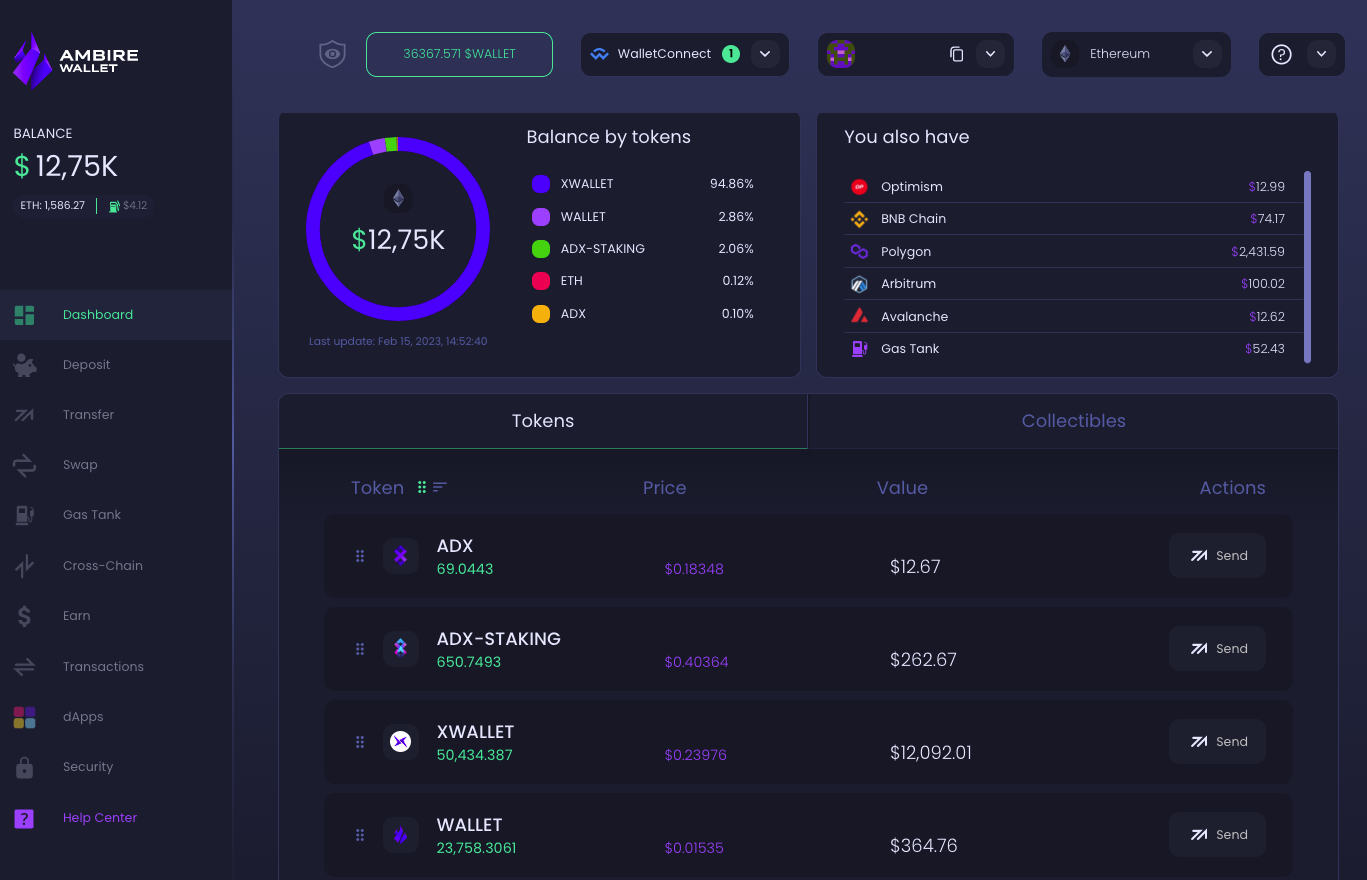The image size is (1367, 880).
Task: Click the sort lines icon next to Token
Action: pyautogui.click(x=440, y=487)
